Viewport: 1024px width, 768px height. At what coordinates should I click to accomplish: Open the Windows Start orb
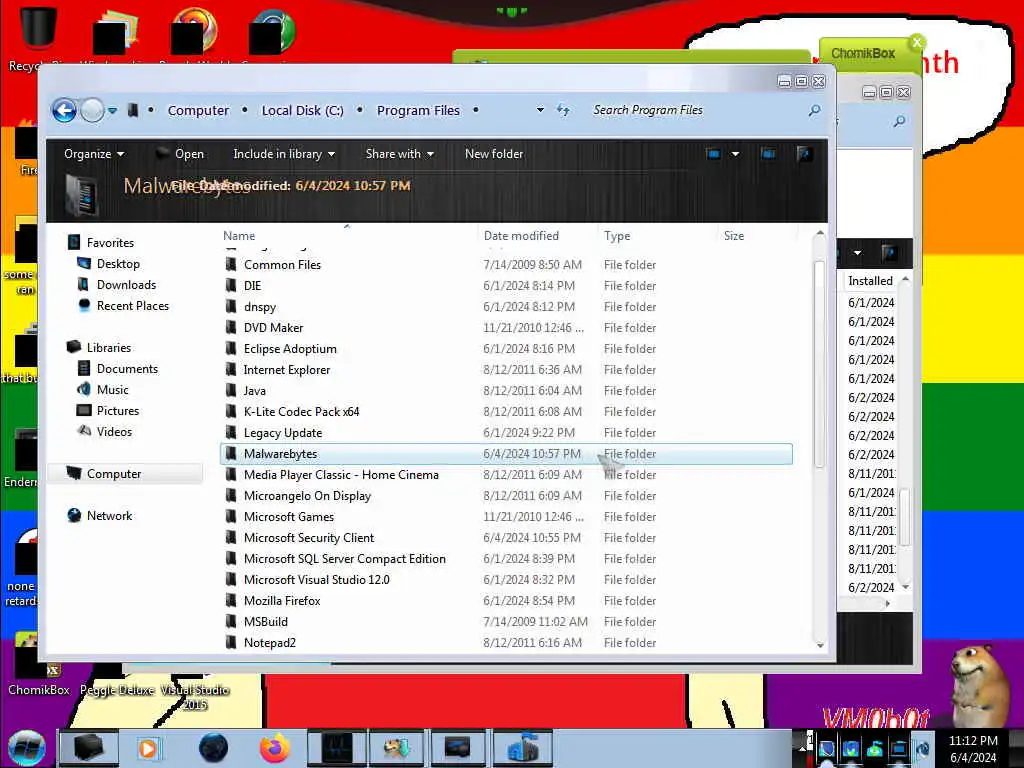[x=27, y=748]
